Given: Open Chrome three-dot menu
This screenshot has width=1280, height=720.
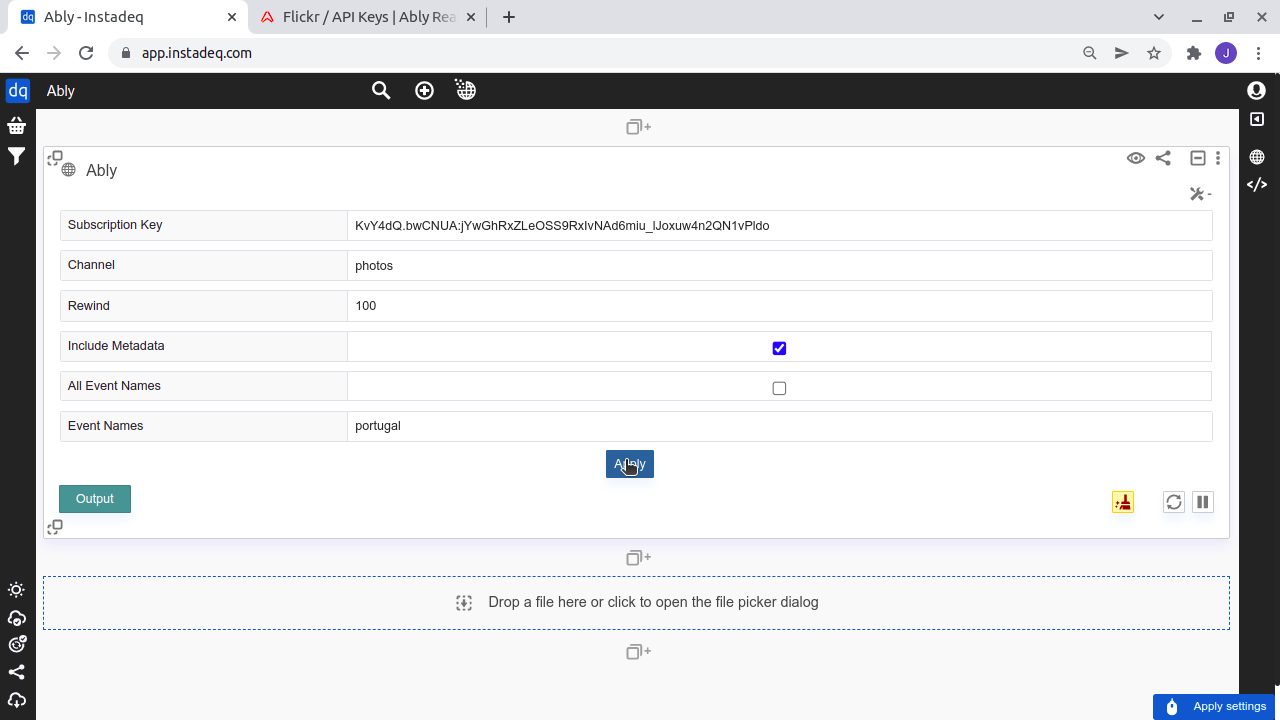Looking at the screenshot, I should (1258, 53).
